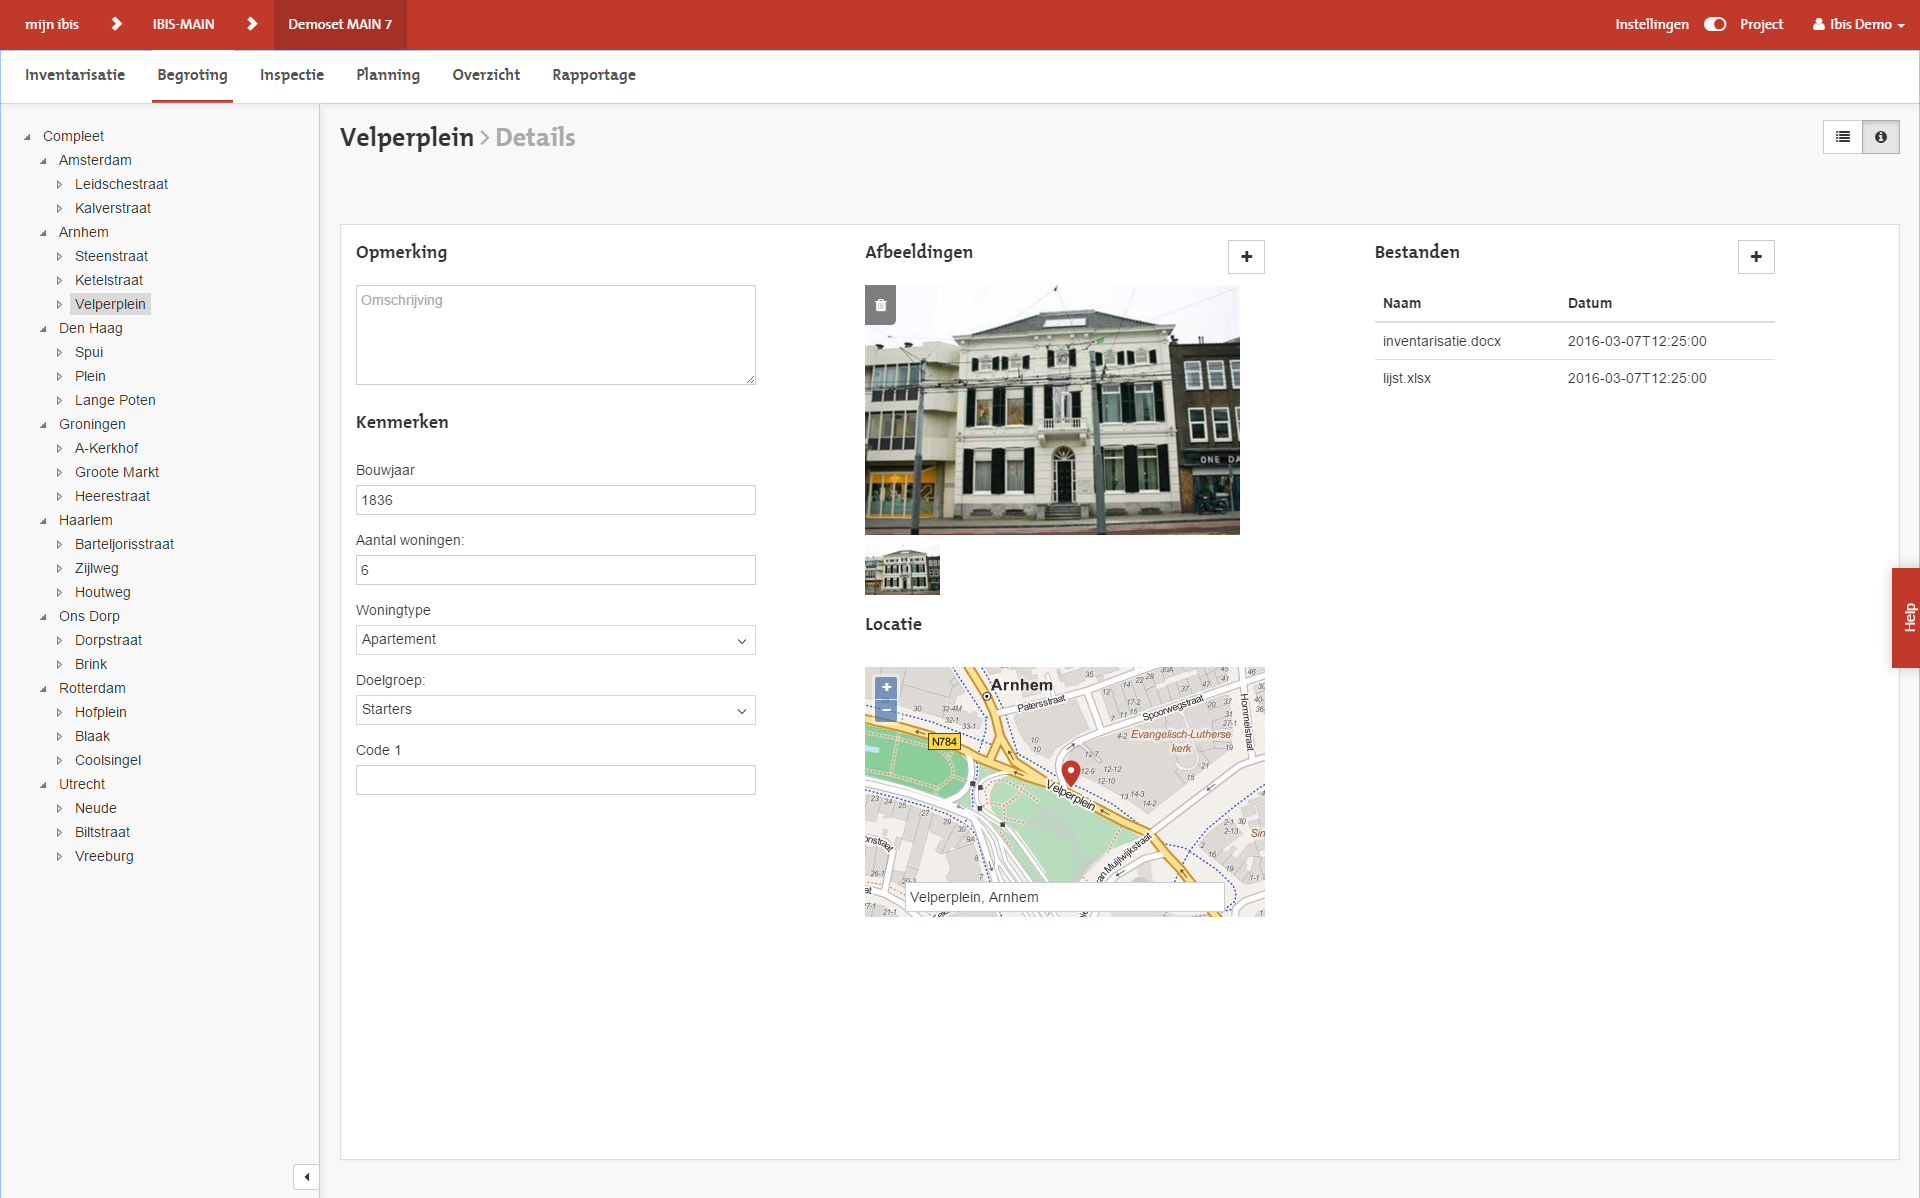Zoom in on the location map

pos(886,688)
